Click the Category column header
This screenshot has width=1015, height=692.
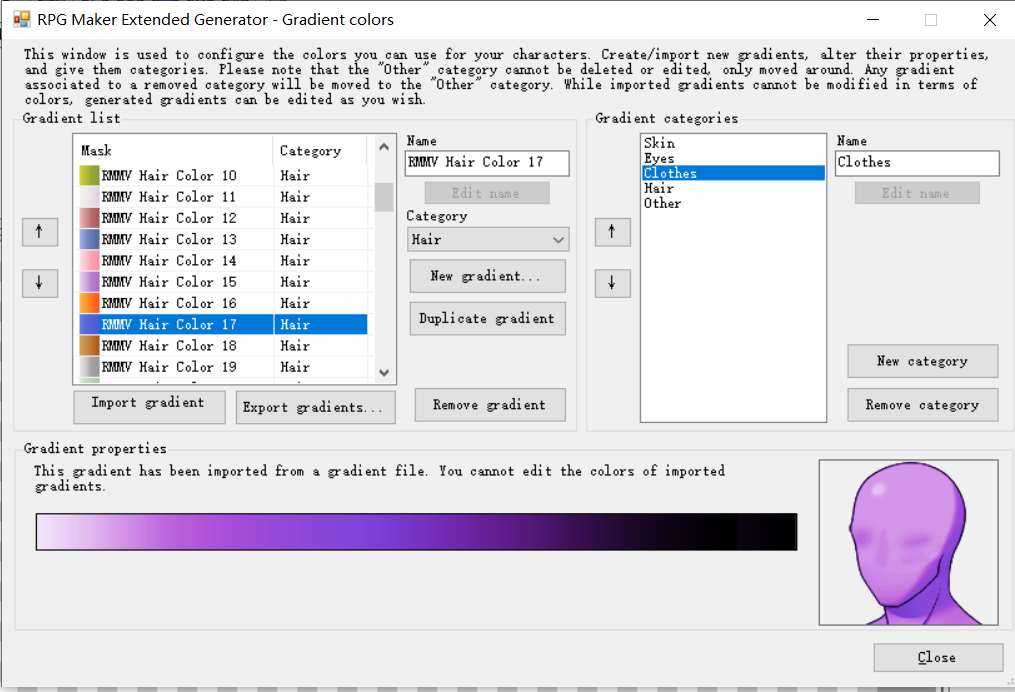(x=320, y=151)
